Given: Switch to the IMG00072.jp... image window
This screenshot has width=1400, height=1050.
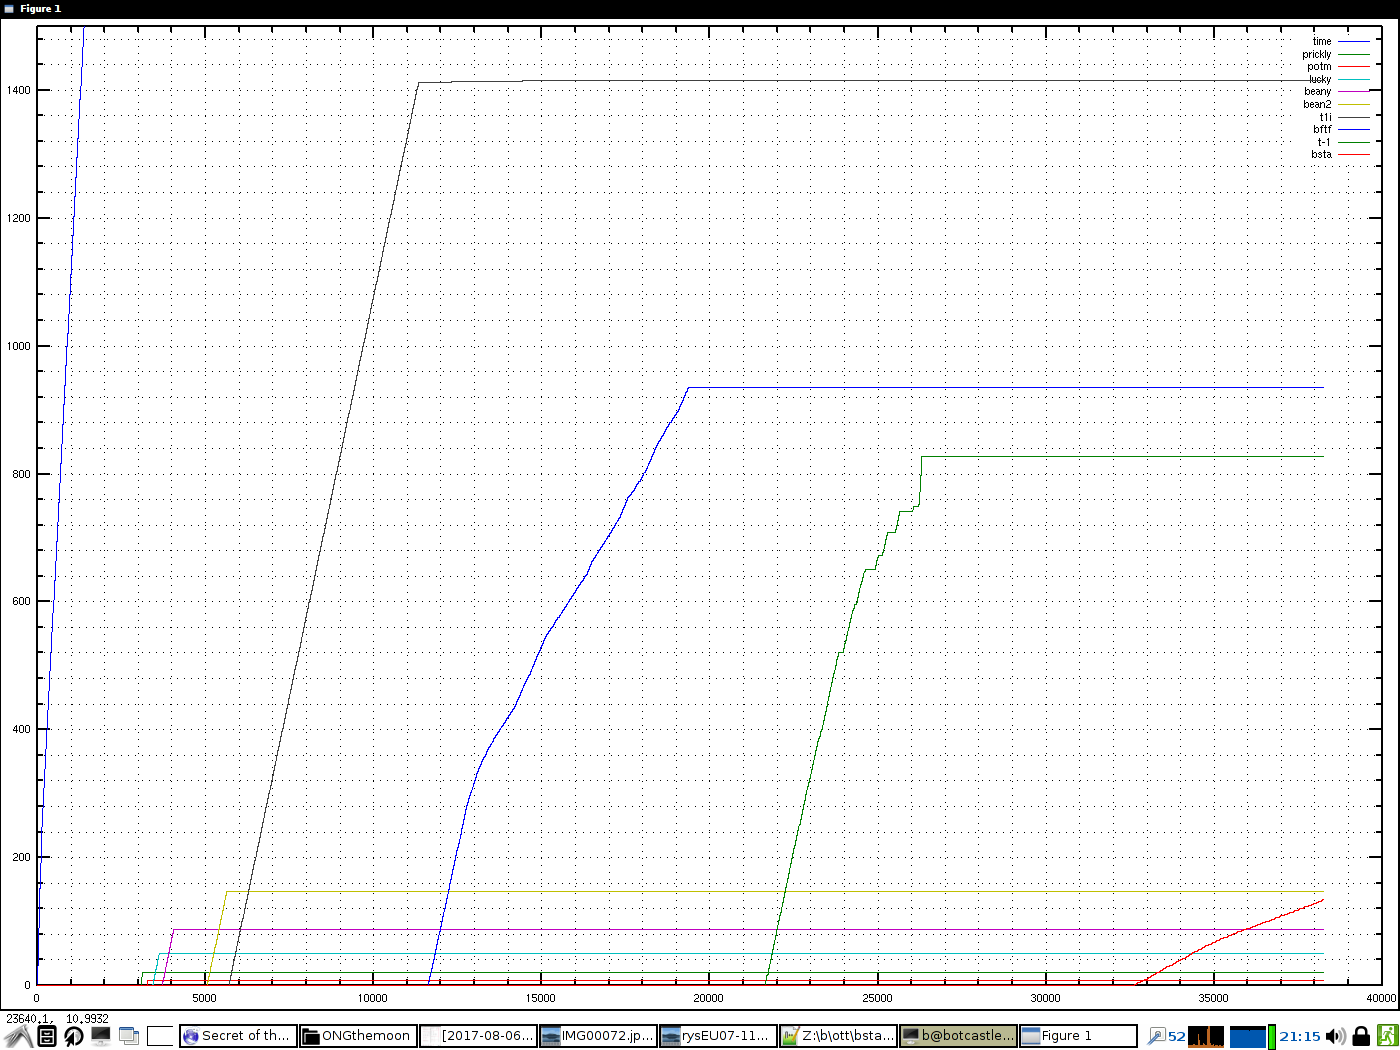Looking at the screenshot, I should 598,1036.
